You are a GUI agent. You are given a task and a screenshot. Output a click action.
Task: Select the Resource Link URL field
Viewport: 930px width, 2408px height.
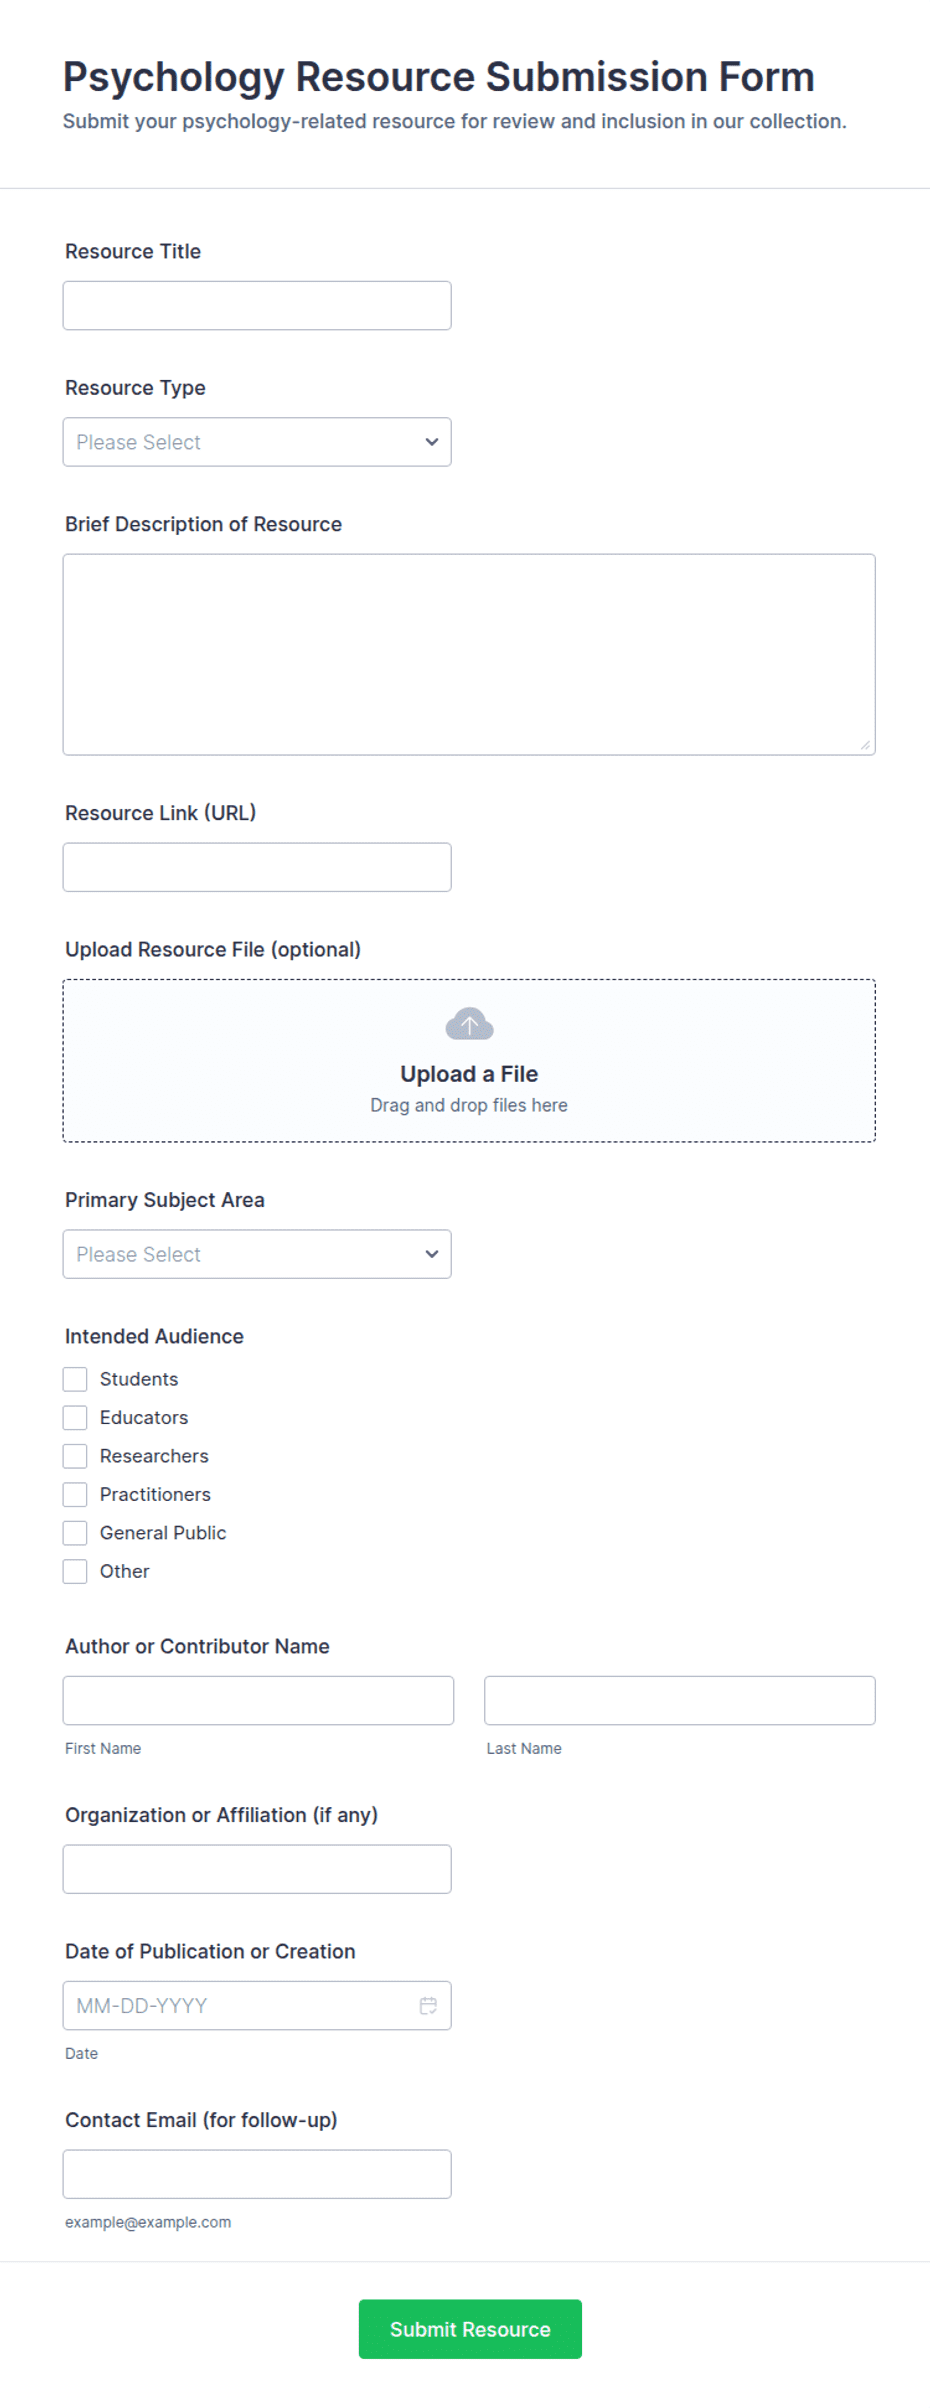click(x=257, y=868)
